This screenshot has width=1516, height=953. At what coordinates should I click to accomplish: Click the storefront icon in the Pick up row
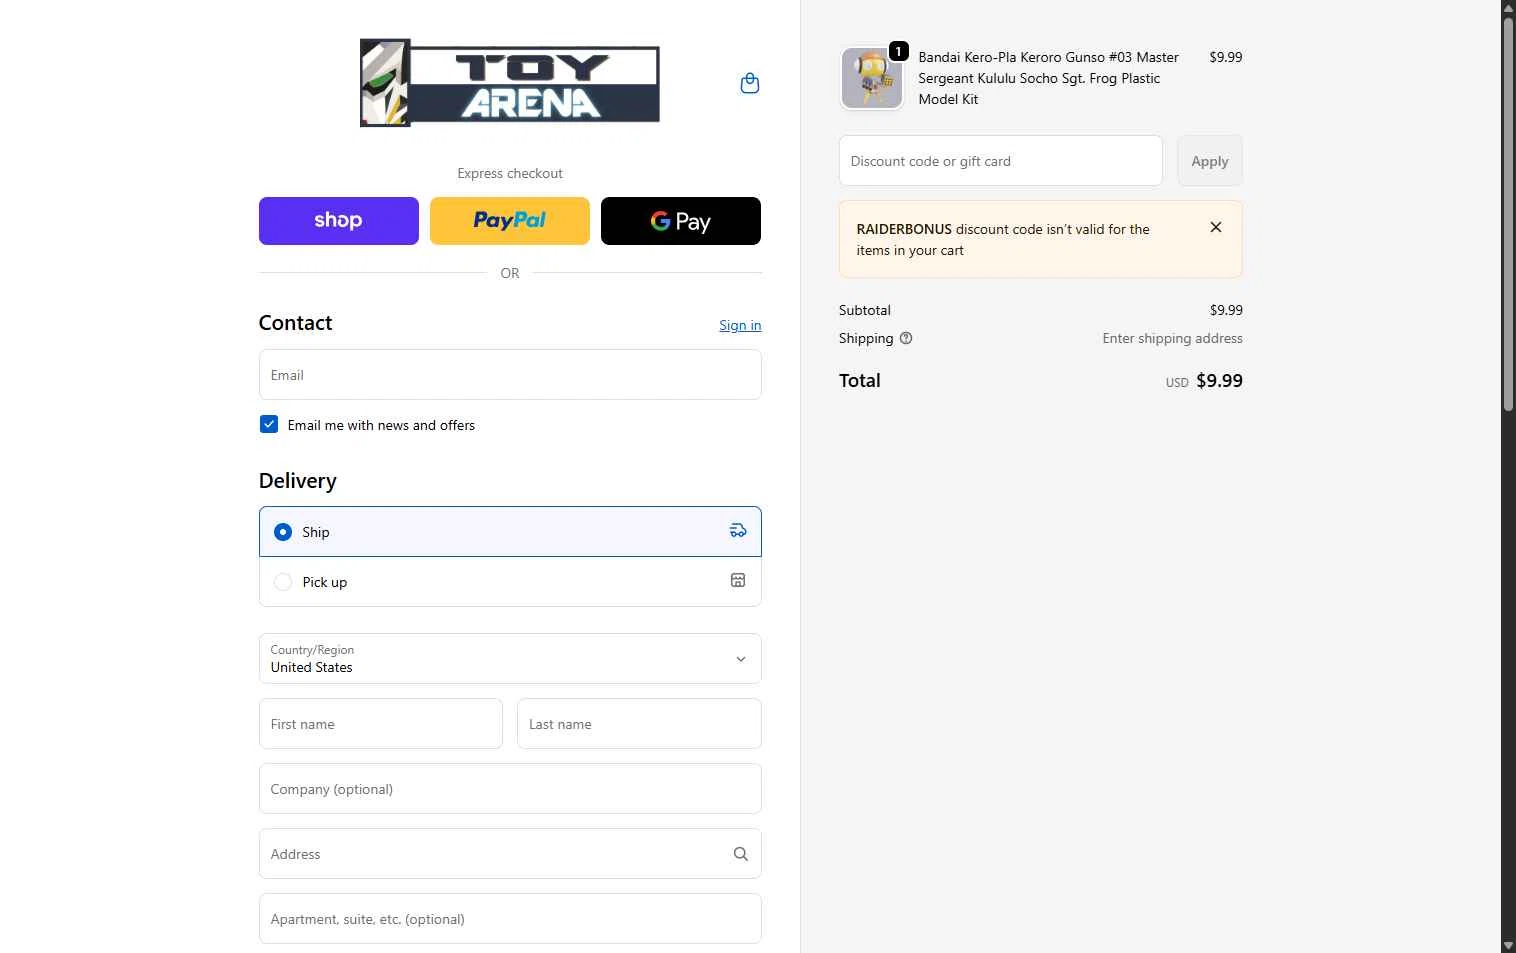tap(738, 580)
